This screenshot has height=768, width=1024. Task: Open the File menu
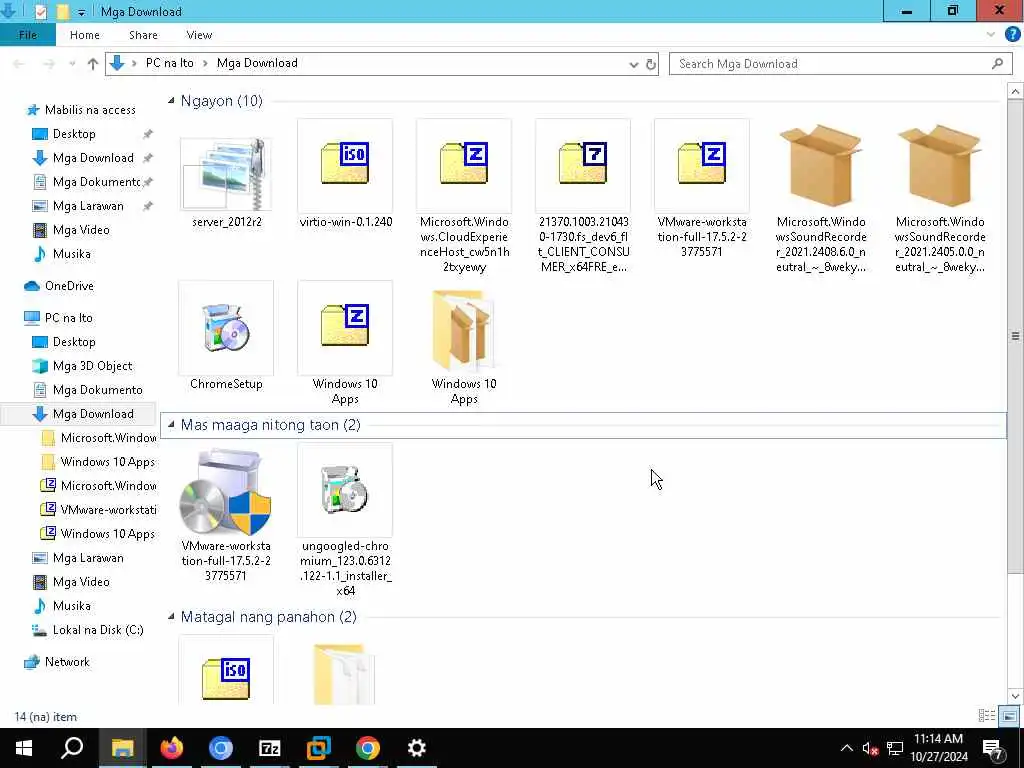click(27, 35)
